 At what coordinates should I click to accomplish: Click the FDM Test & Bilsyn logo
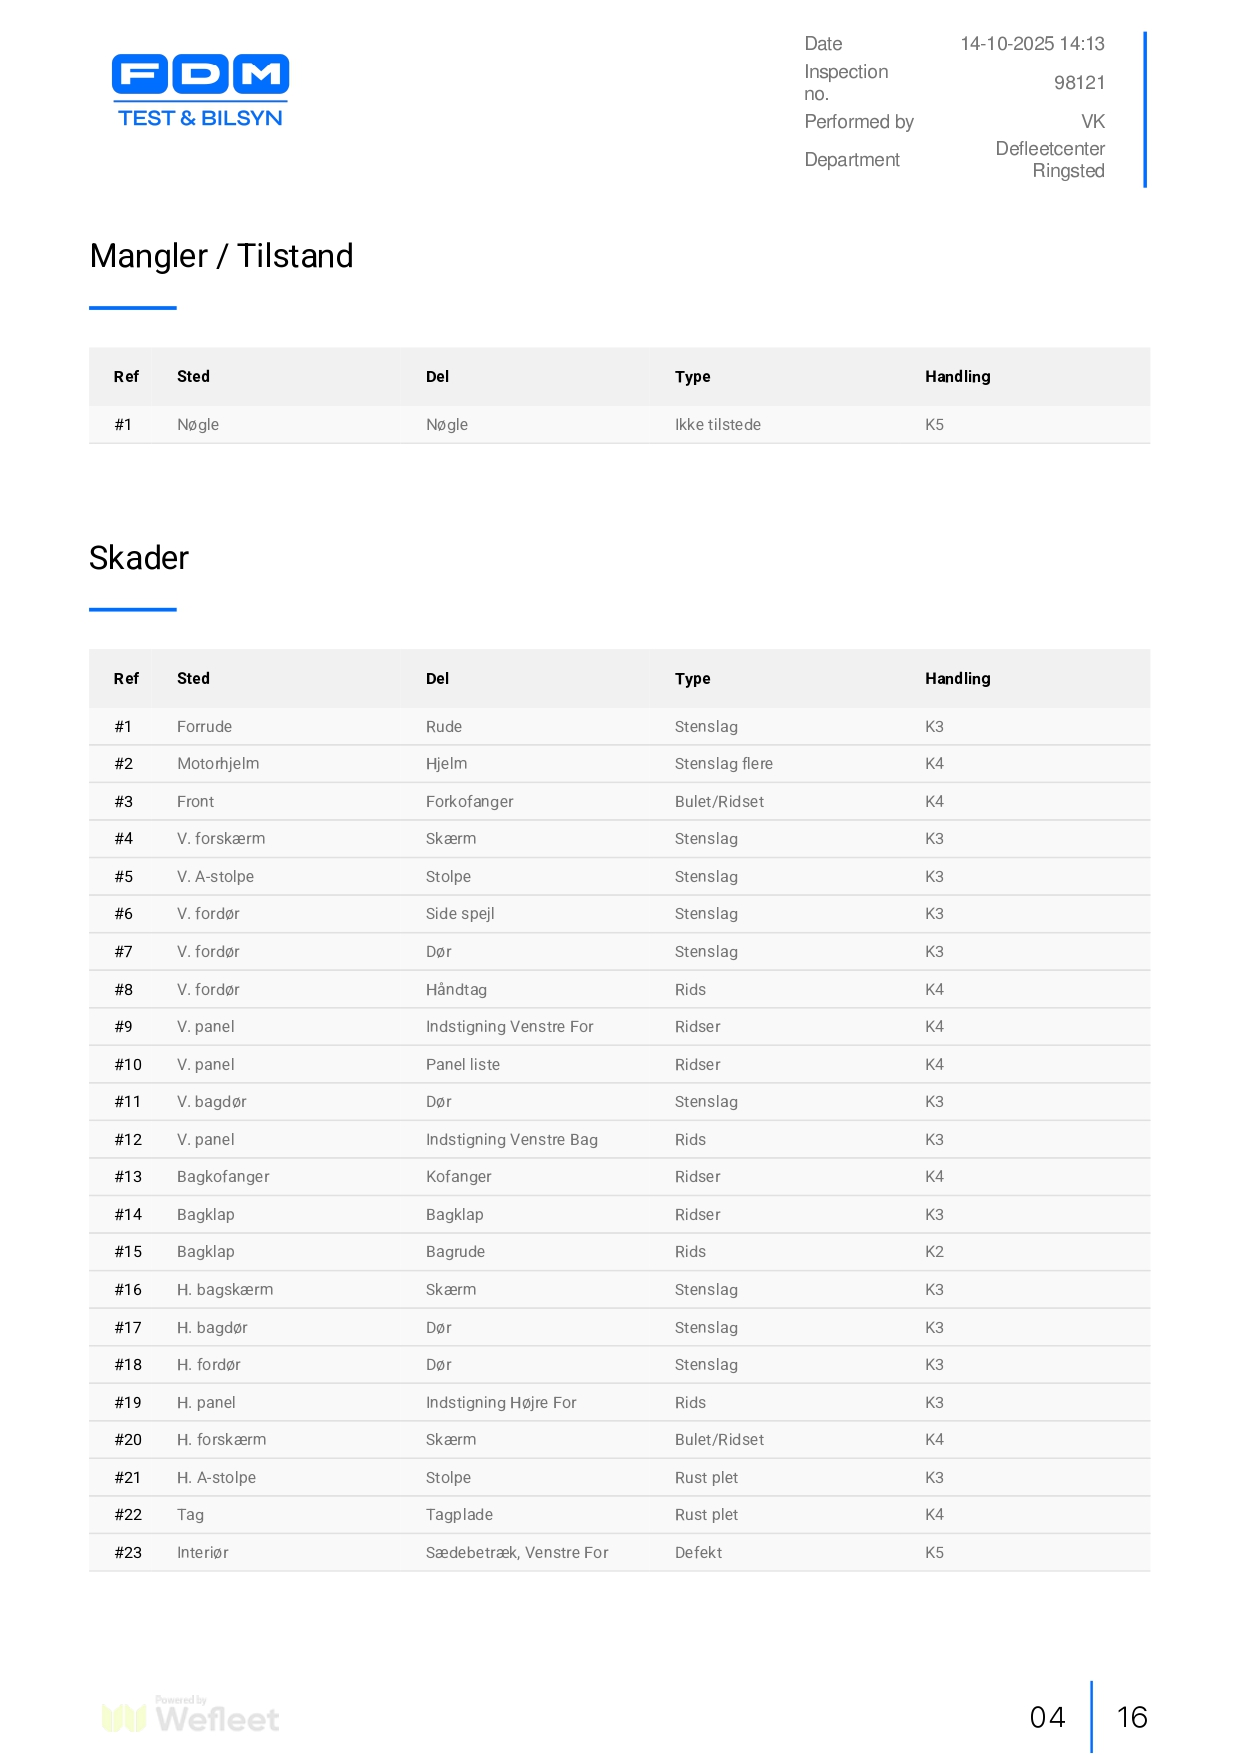200,91
